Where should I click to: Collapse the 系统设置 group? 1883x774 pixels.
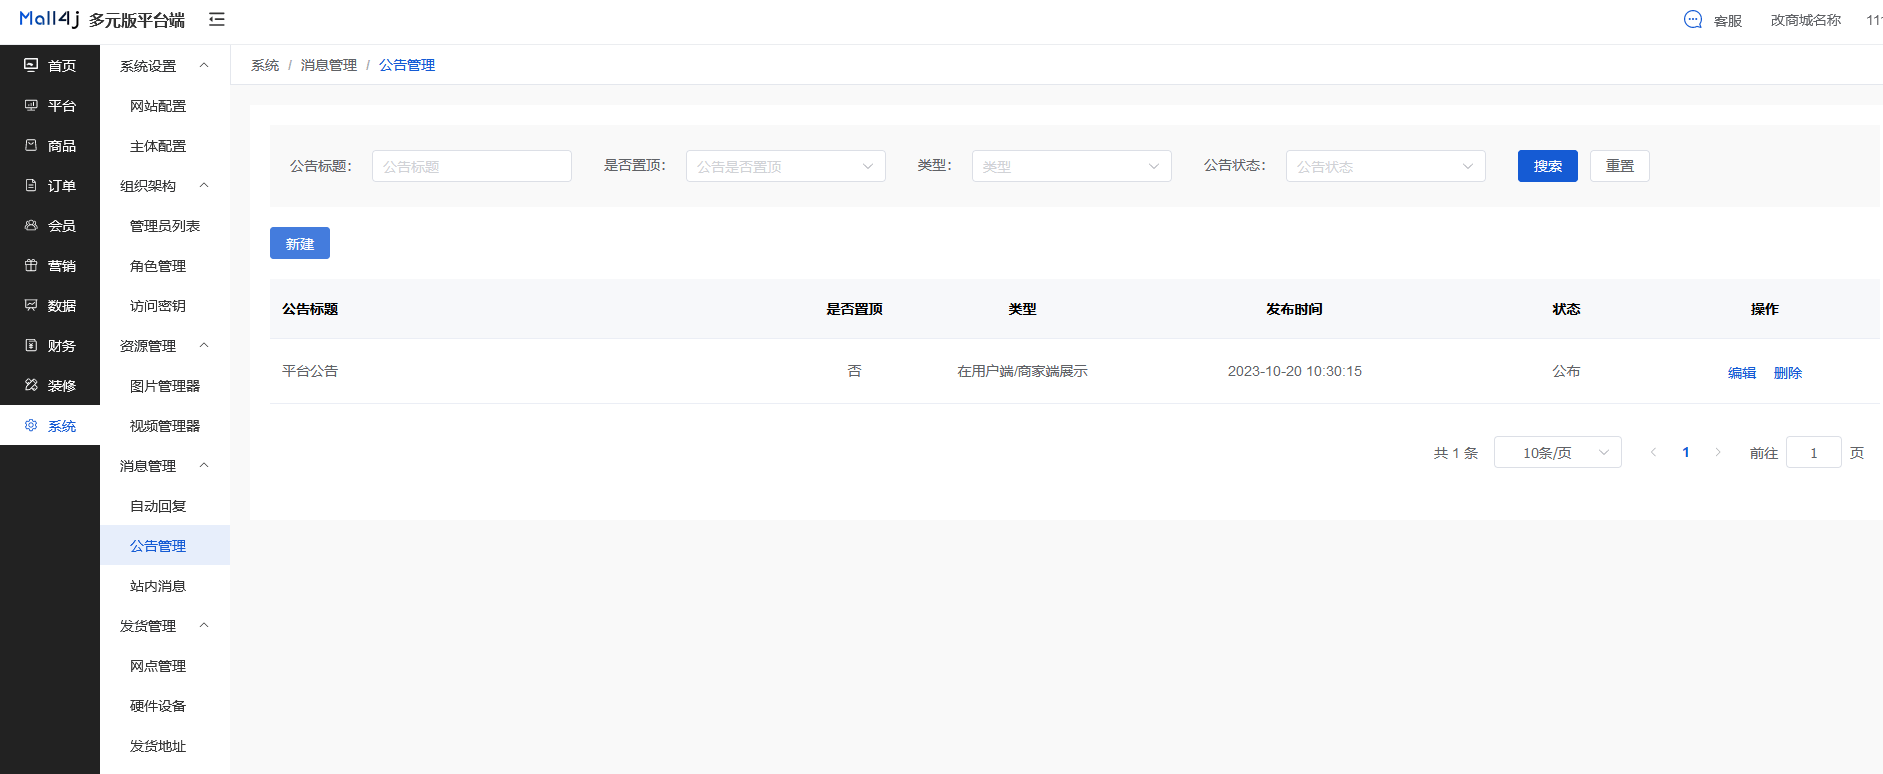(x=204, y=65)
